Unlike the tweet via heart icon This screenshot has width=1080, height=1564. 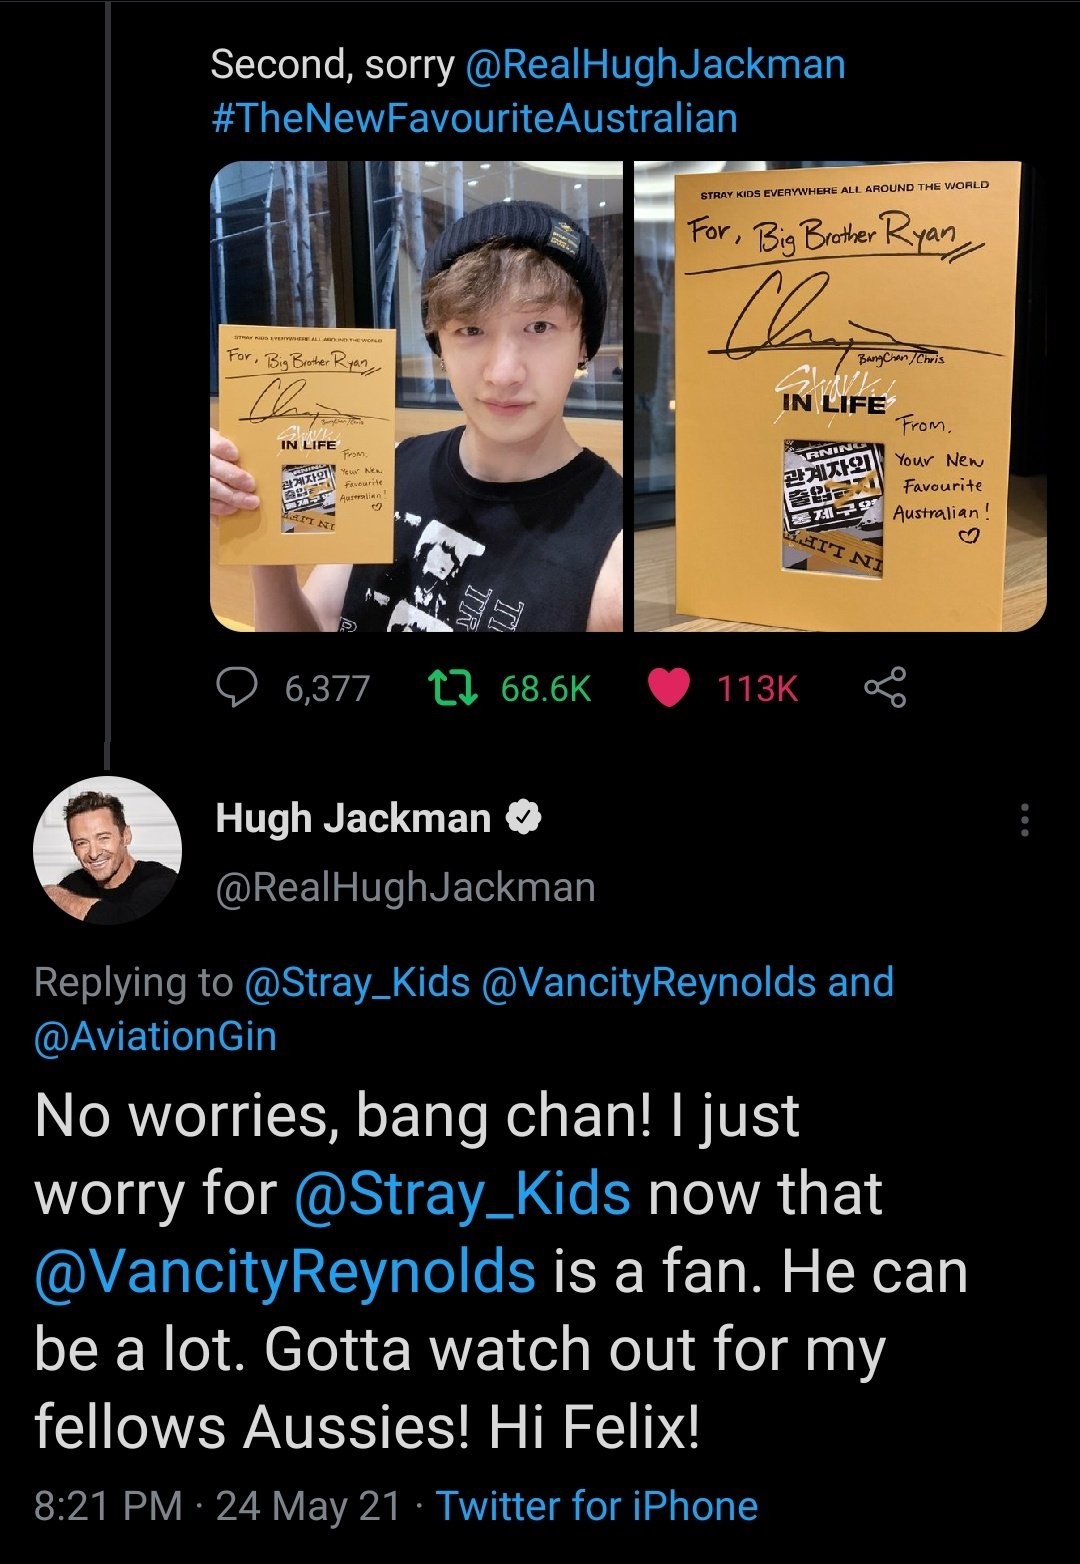coord(669,688)
